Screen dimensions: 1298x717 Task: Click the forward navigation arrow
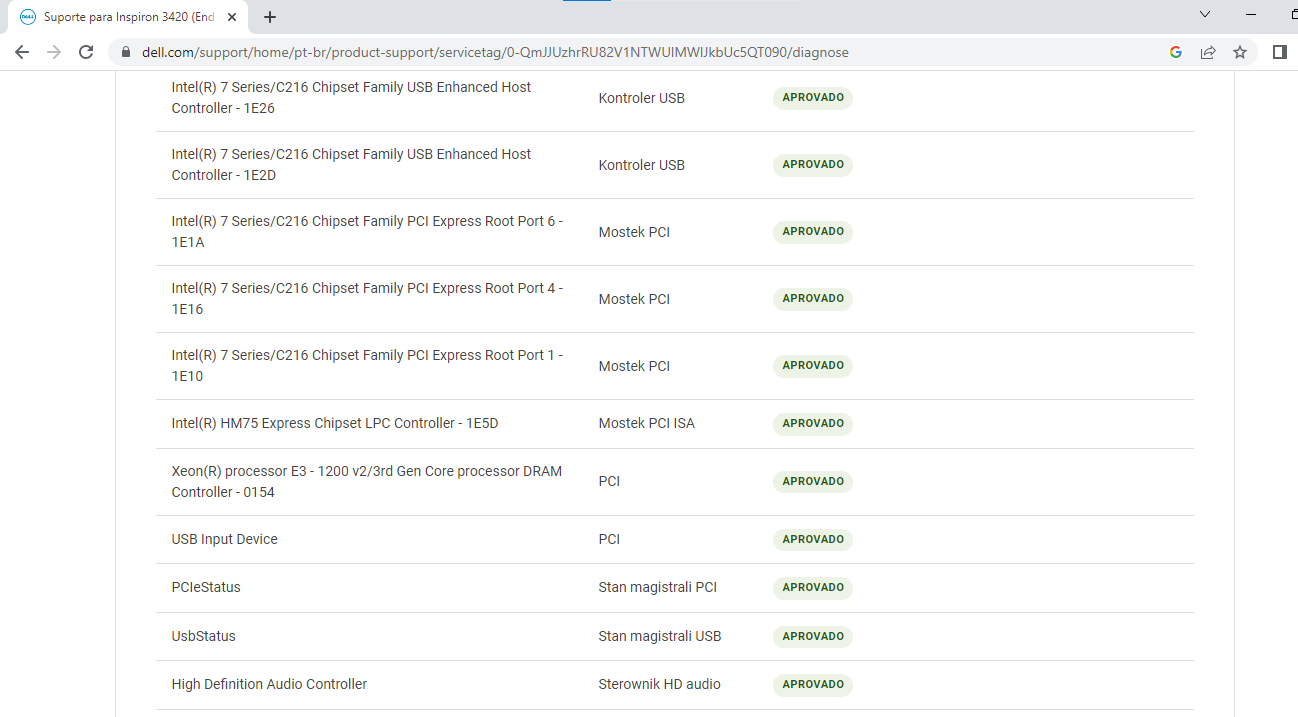(x=54, y=52)
